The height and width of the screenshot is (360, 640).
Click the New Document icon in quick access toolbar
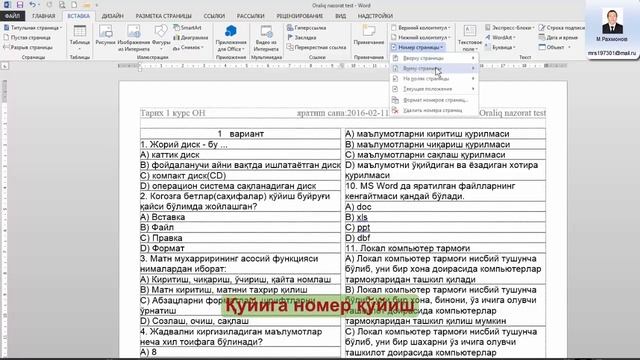point(74,5)
